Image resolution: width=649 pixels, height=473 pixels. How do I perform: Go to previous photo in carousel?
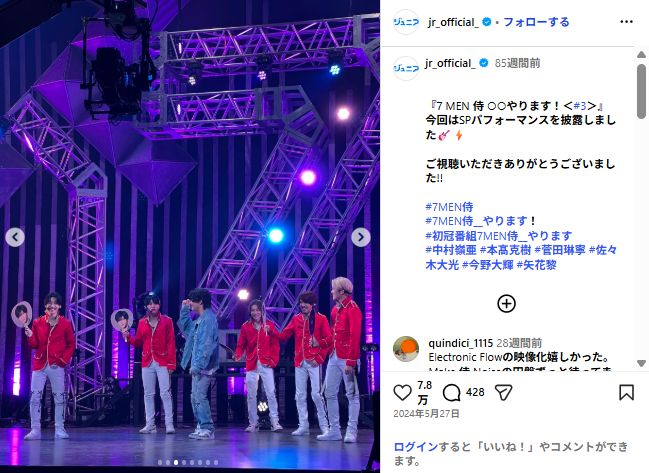[15, 237]
